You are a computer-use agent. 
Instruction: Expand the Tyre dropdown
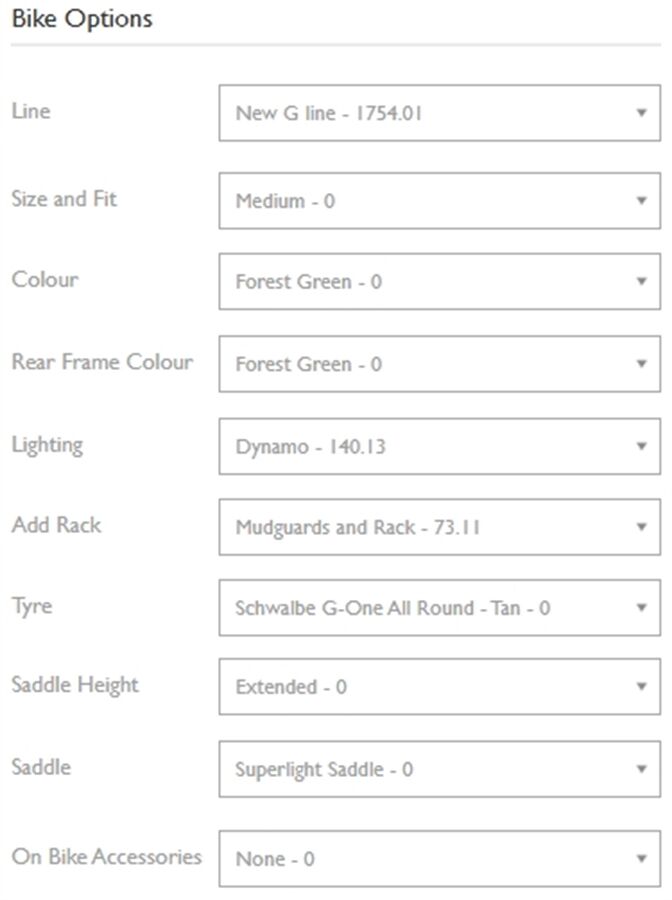point(439,607)
